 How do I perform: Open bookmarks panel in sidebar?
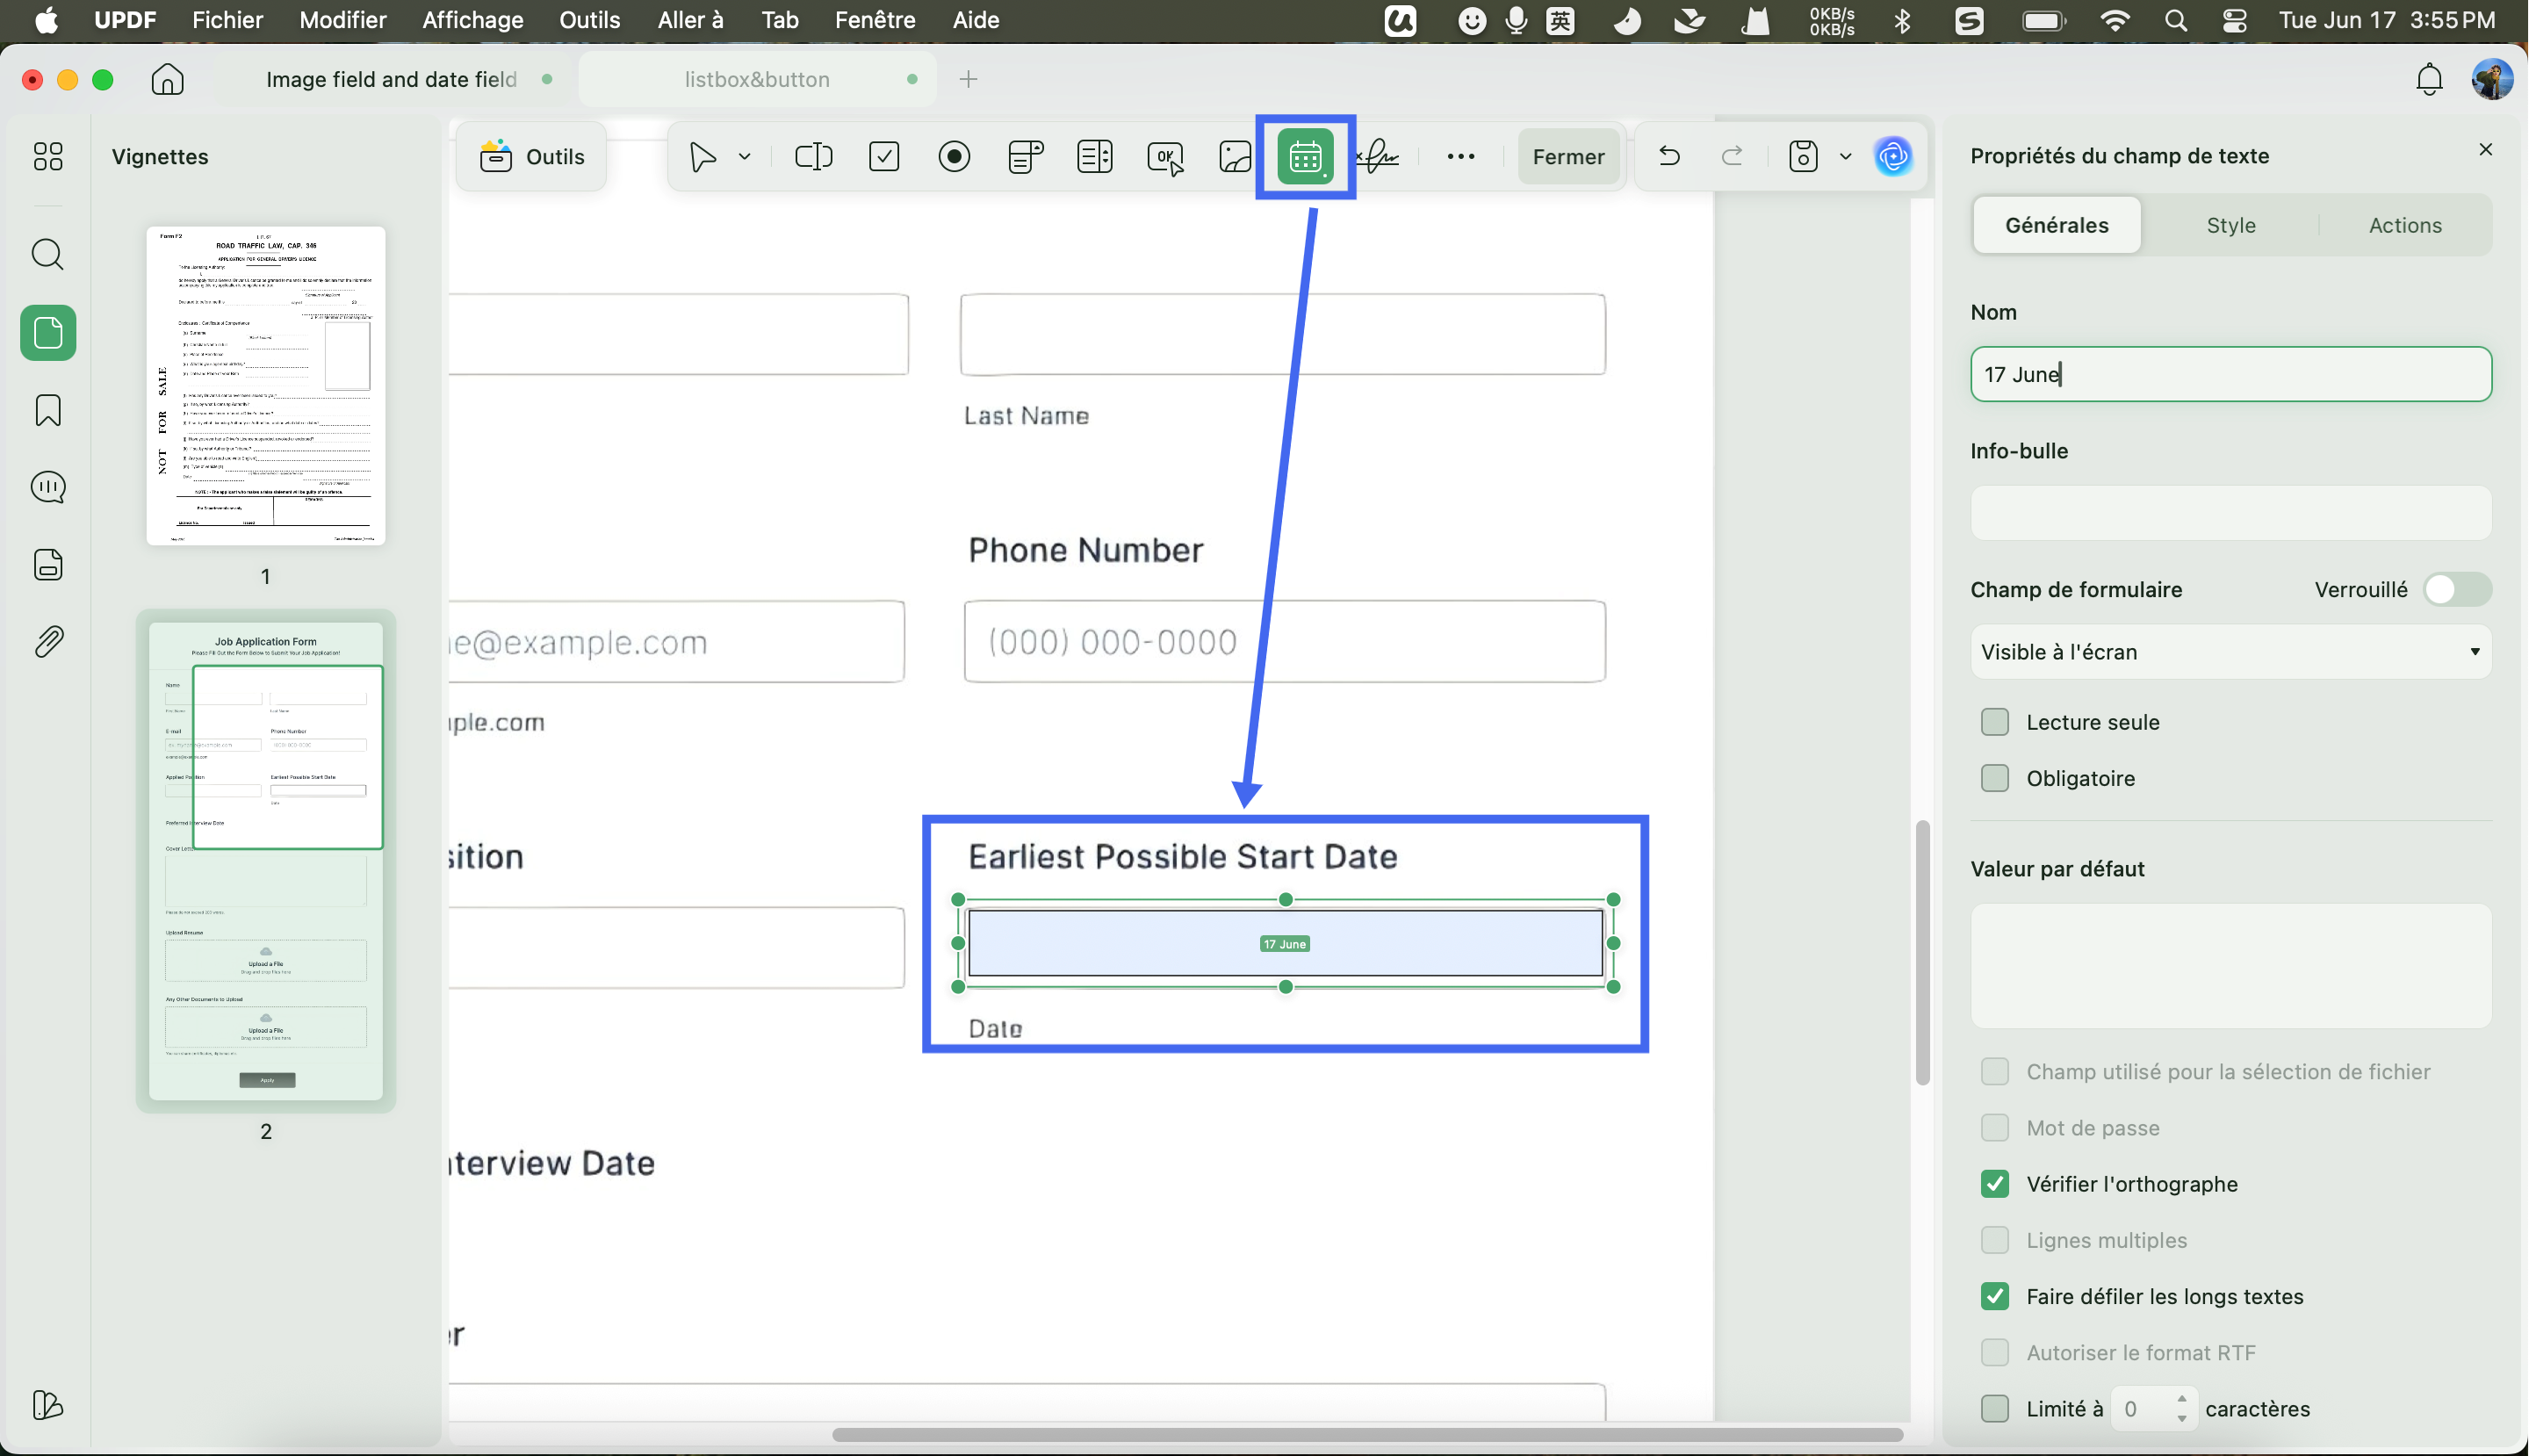click(x=48, y=410)
